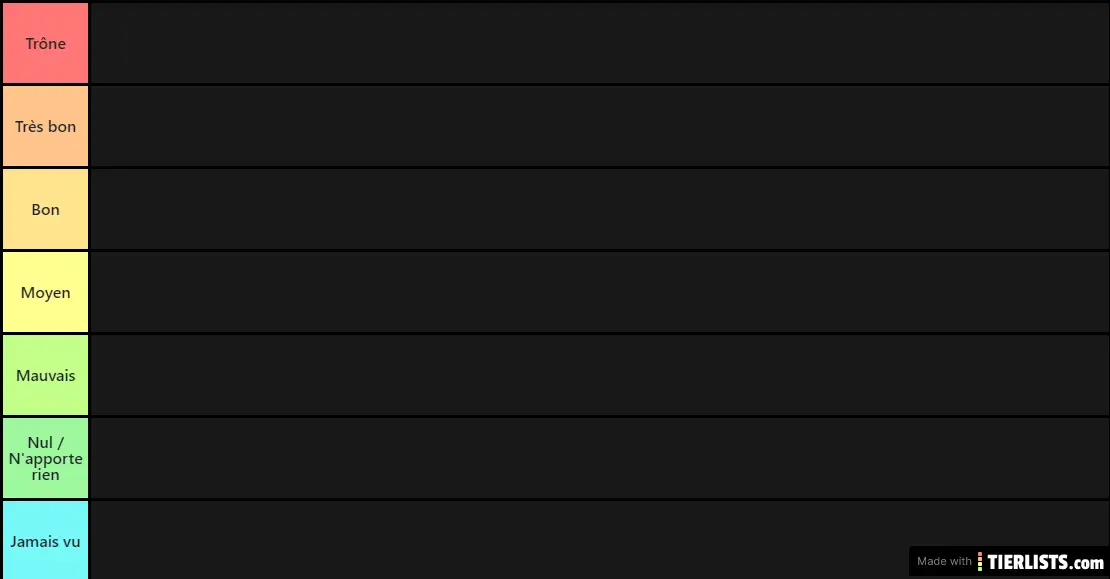Click the empty Moyen tier row

[598, 292]
